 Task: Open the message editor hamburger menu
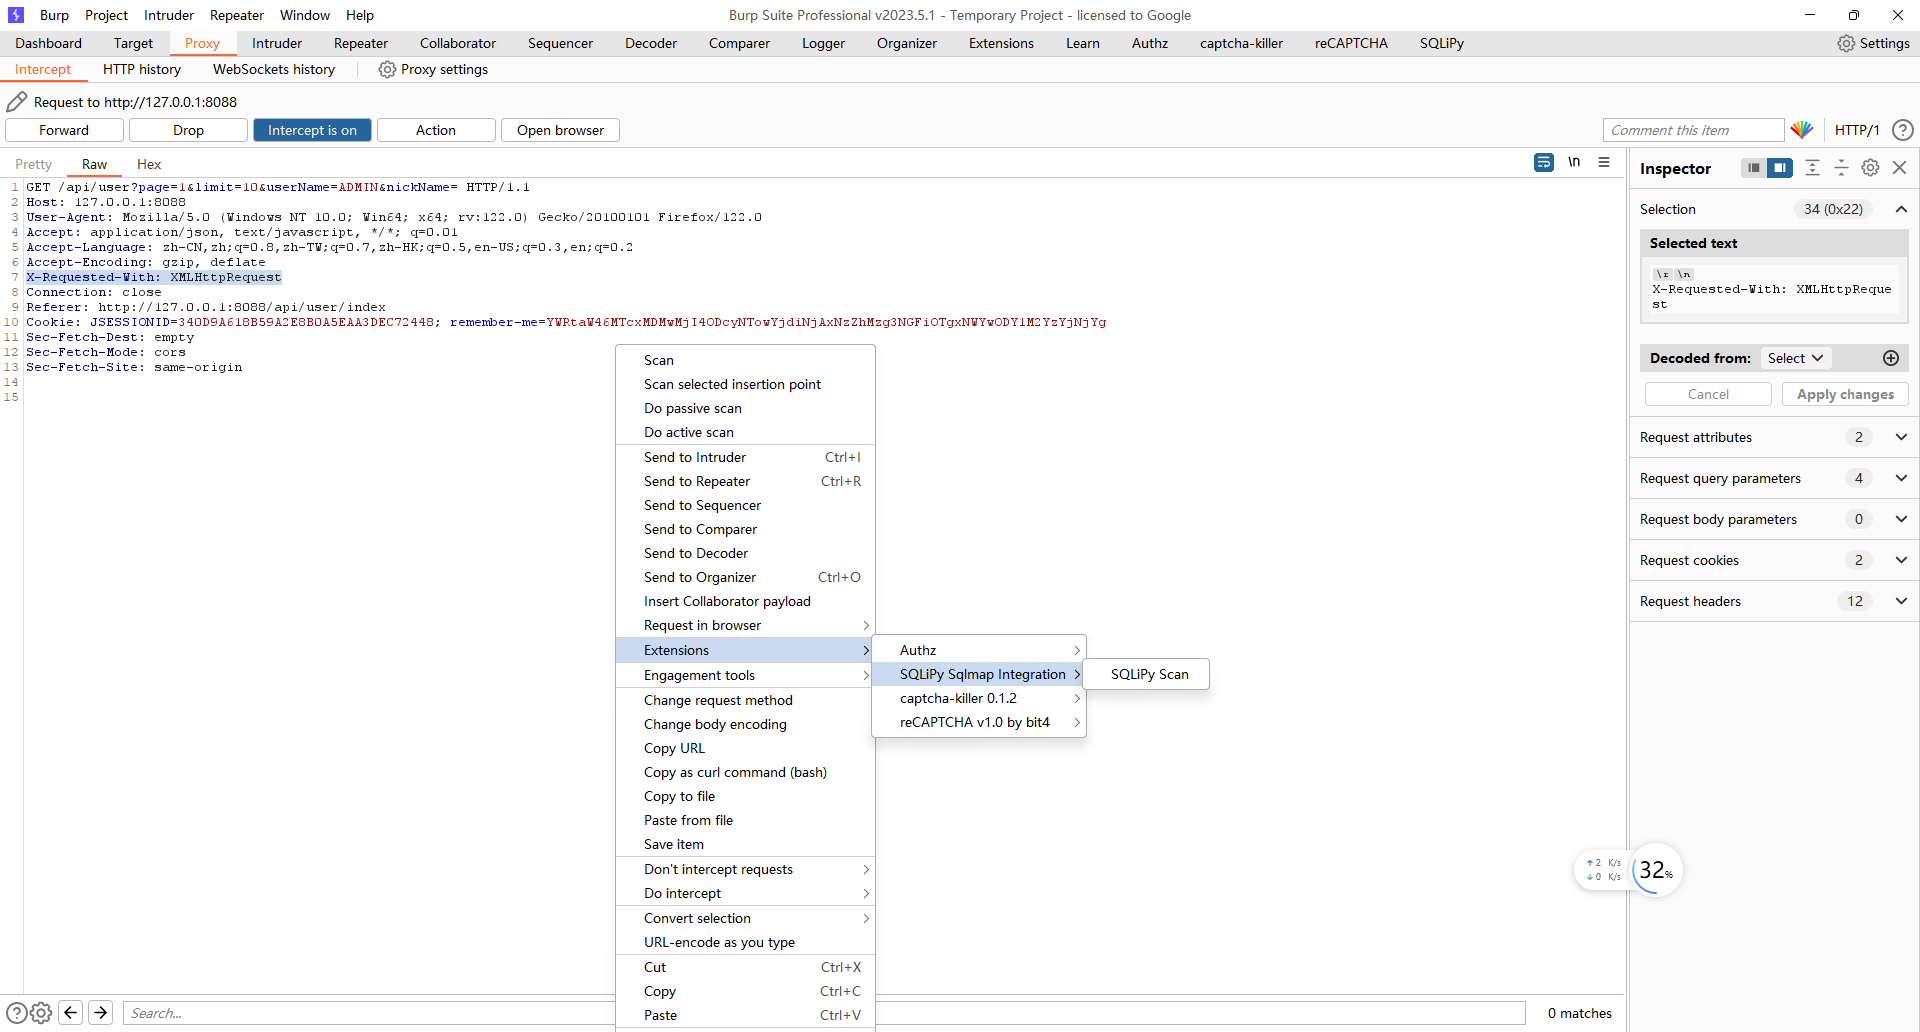1604,162
